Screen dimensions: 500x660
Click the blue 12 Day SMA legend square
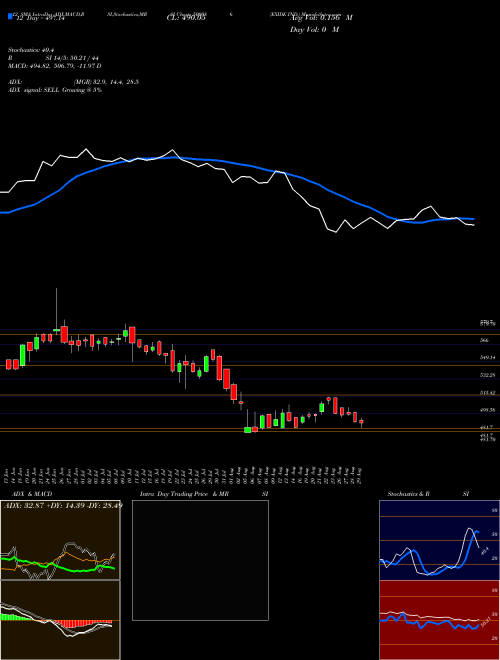tap(11, 17)
